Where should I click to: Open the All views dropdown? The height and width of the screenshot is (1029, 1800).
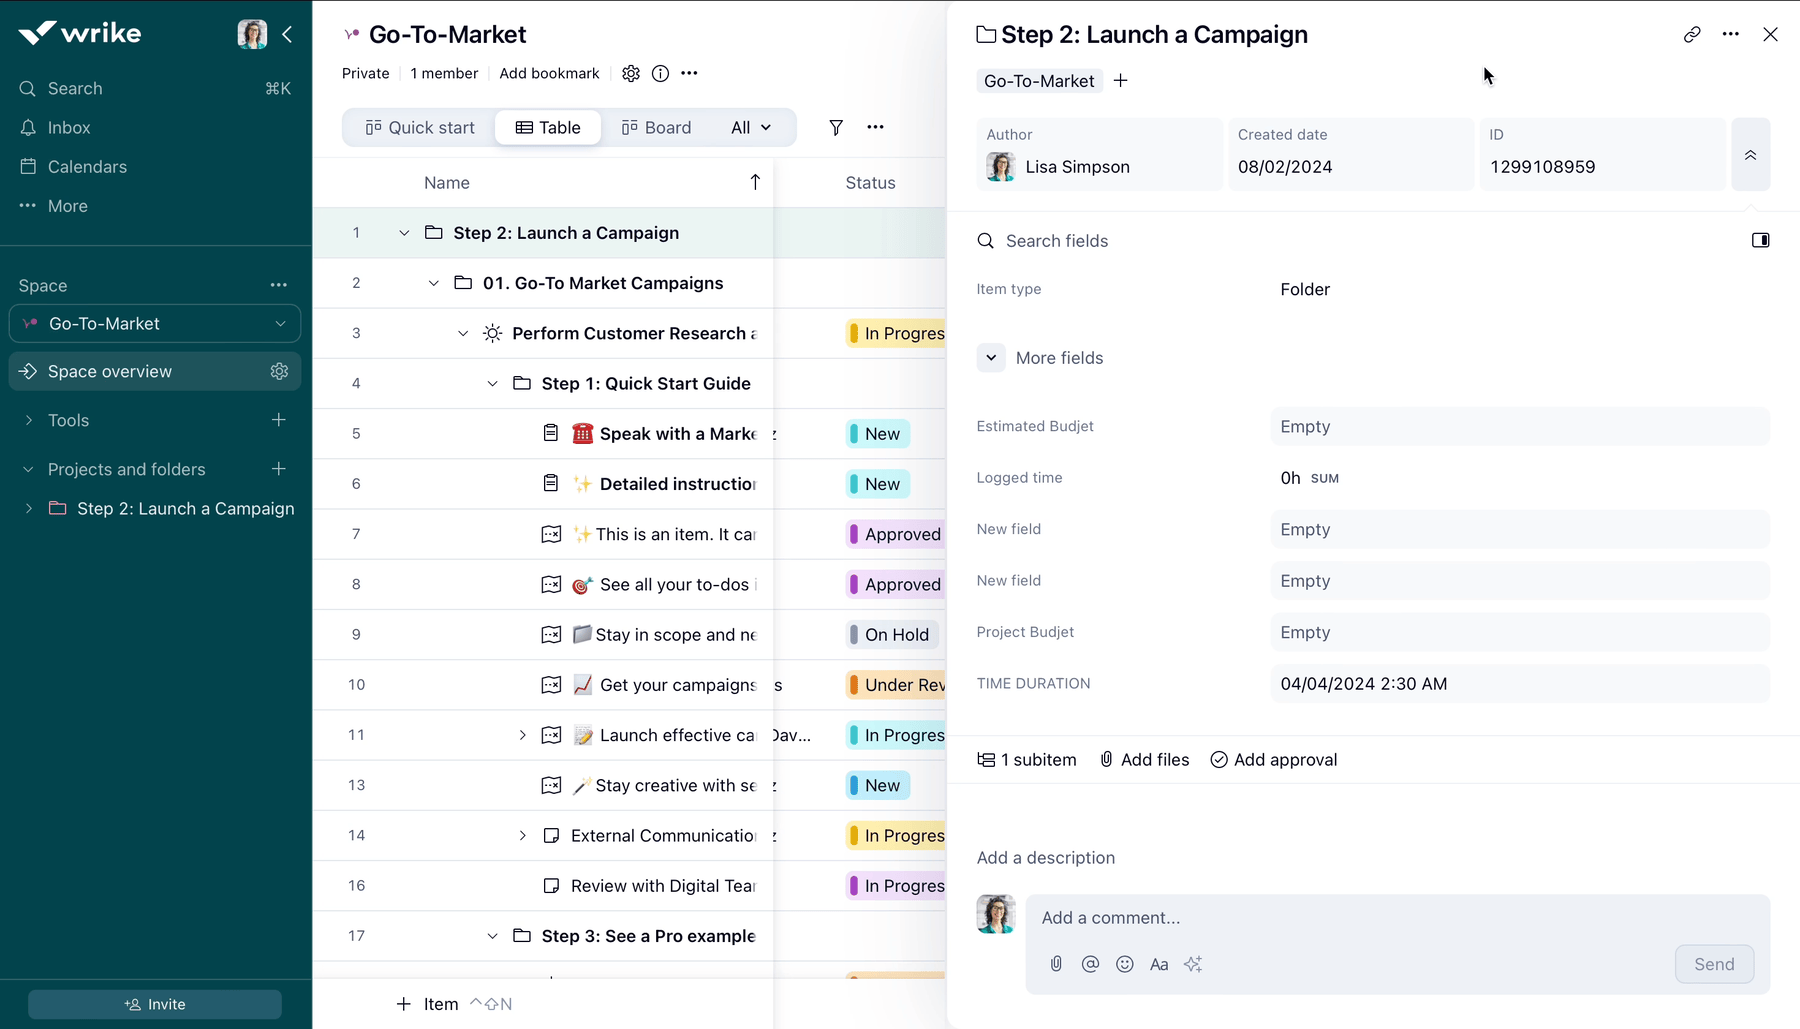point(751,128)
